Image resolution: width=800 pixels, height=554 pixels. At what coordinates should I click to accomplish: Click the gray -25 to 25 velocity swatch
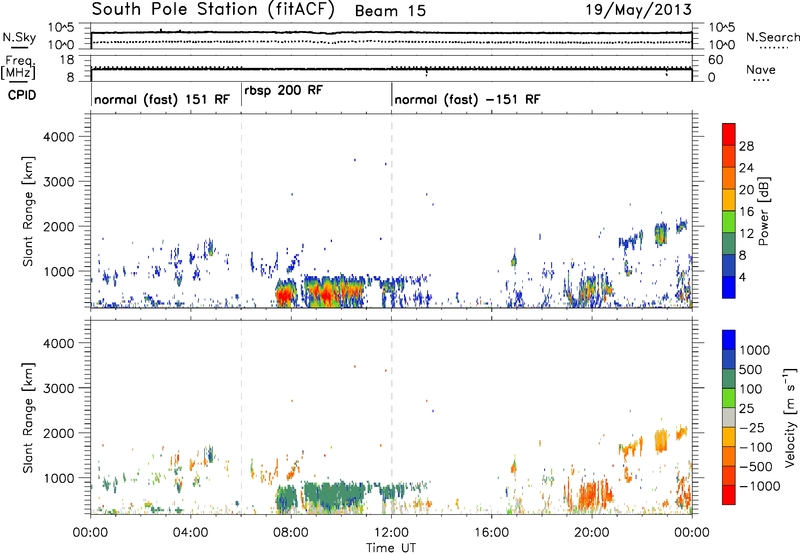(x=729, y=417)
